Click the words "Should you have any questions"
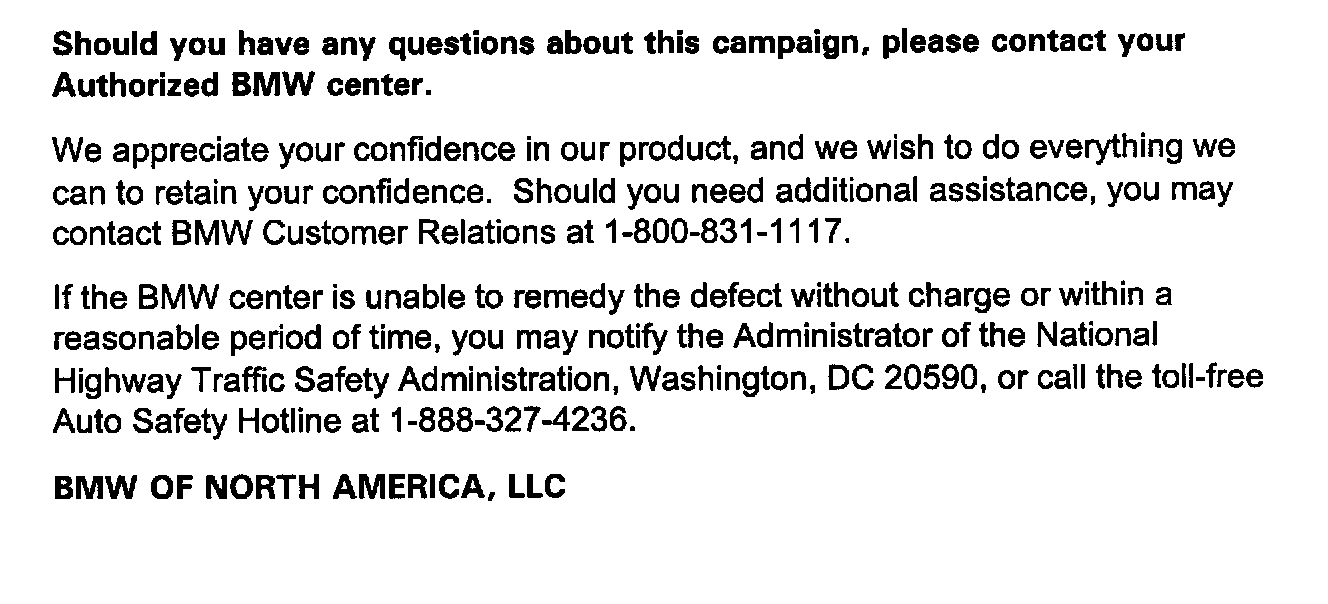The width and height of the screenshot is (1328, 604). click(x=259, y=44)
